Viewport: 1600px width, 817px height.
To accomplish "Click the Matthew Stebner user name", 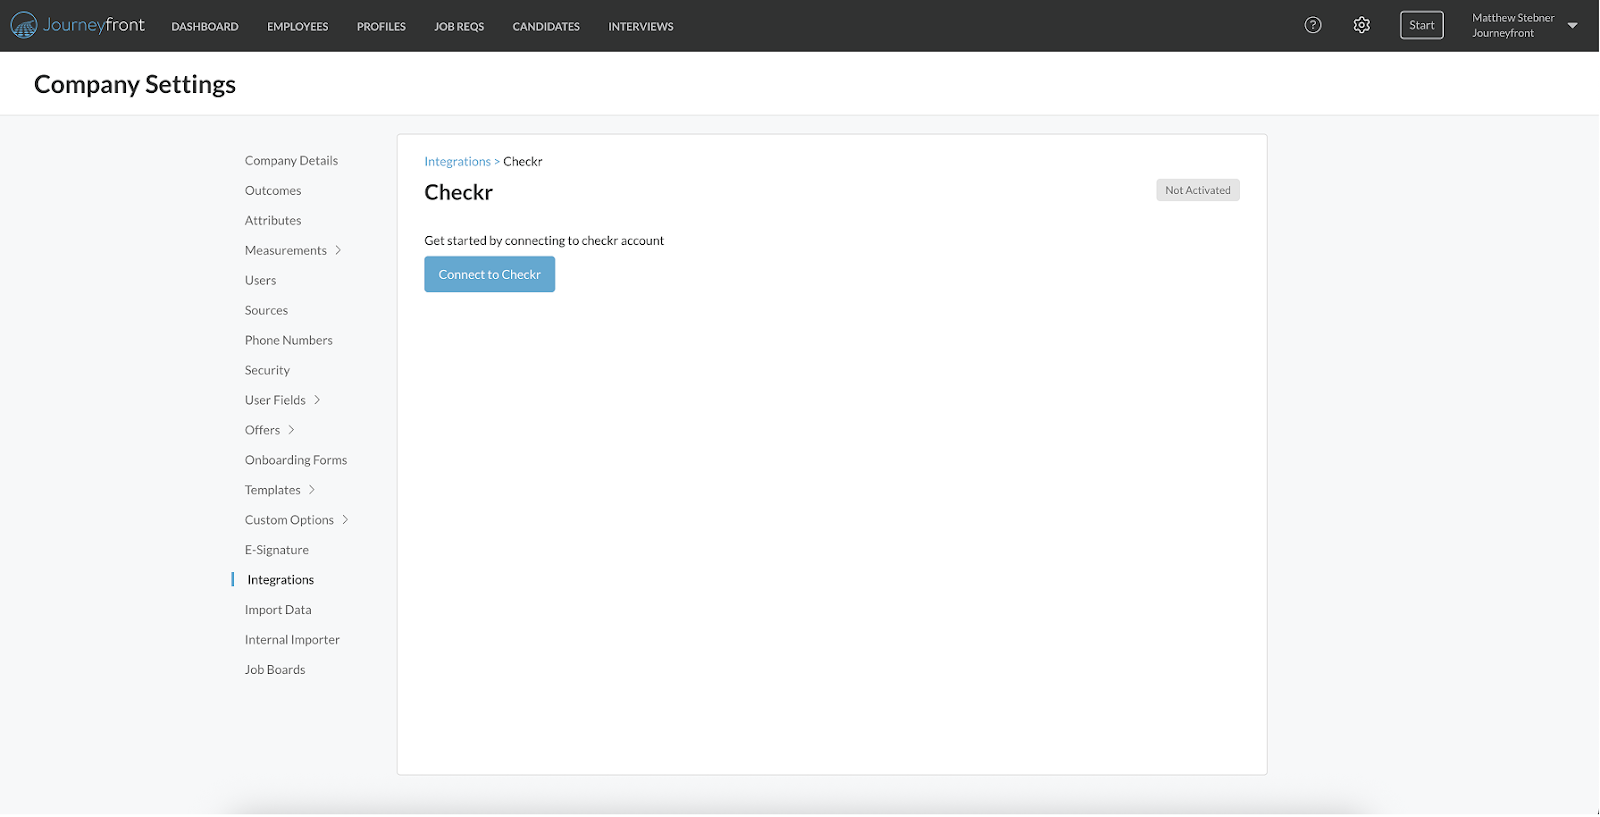I will pos(1513,18).
